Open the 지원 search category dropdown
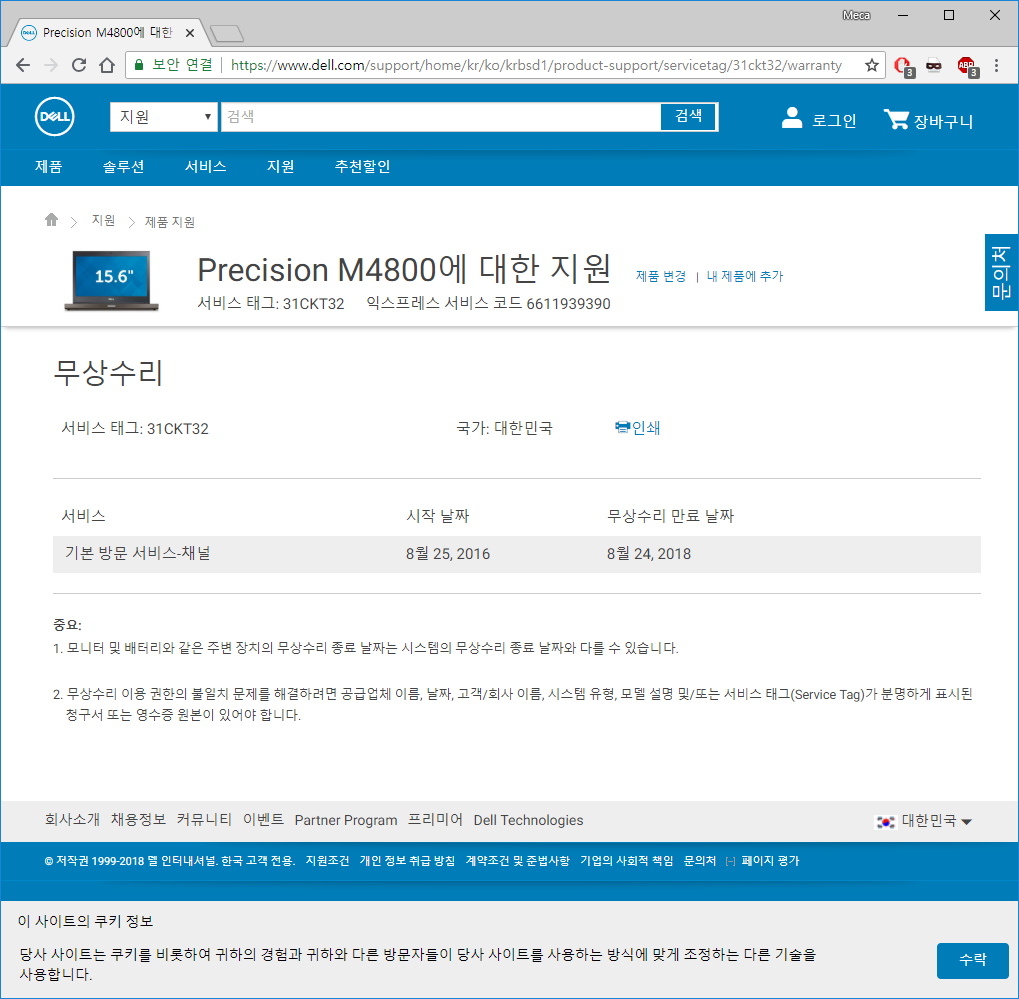This screenshot has height=999, width=1019. 164,117
